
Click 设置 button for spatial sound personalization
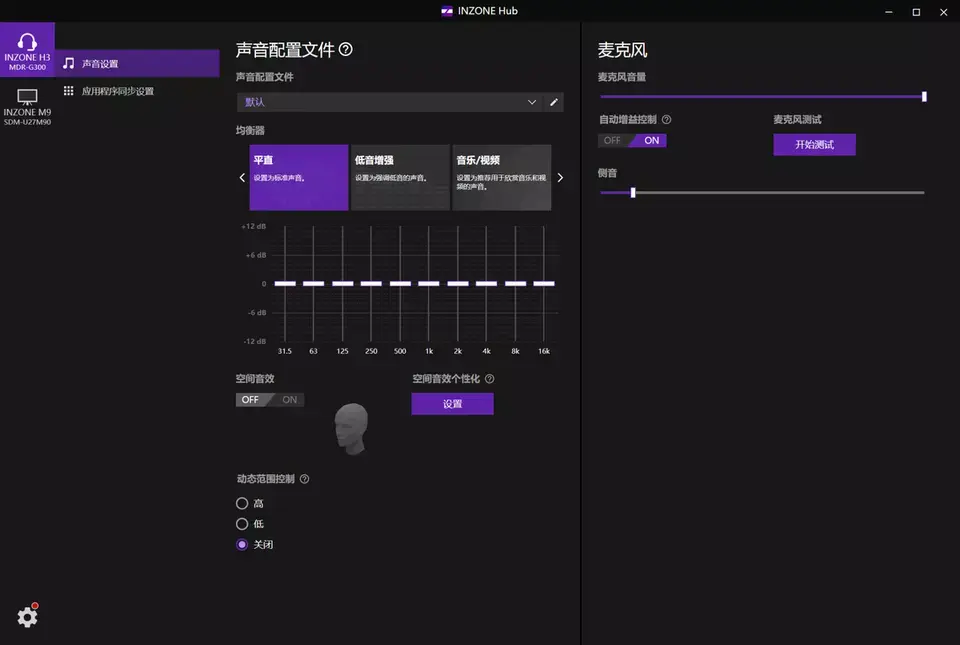pos(452,404)
